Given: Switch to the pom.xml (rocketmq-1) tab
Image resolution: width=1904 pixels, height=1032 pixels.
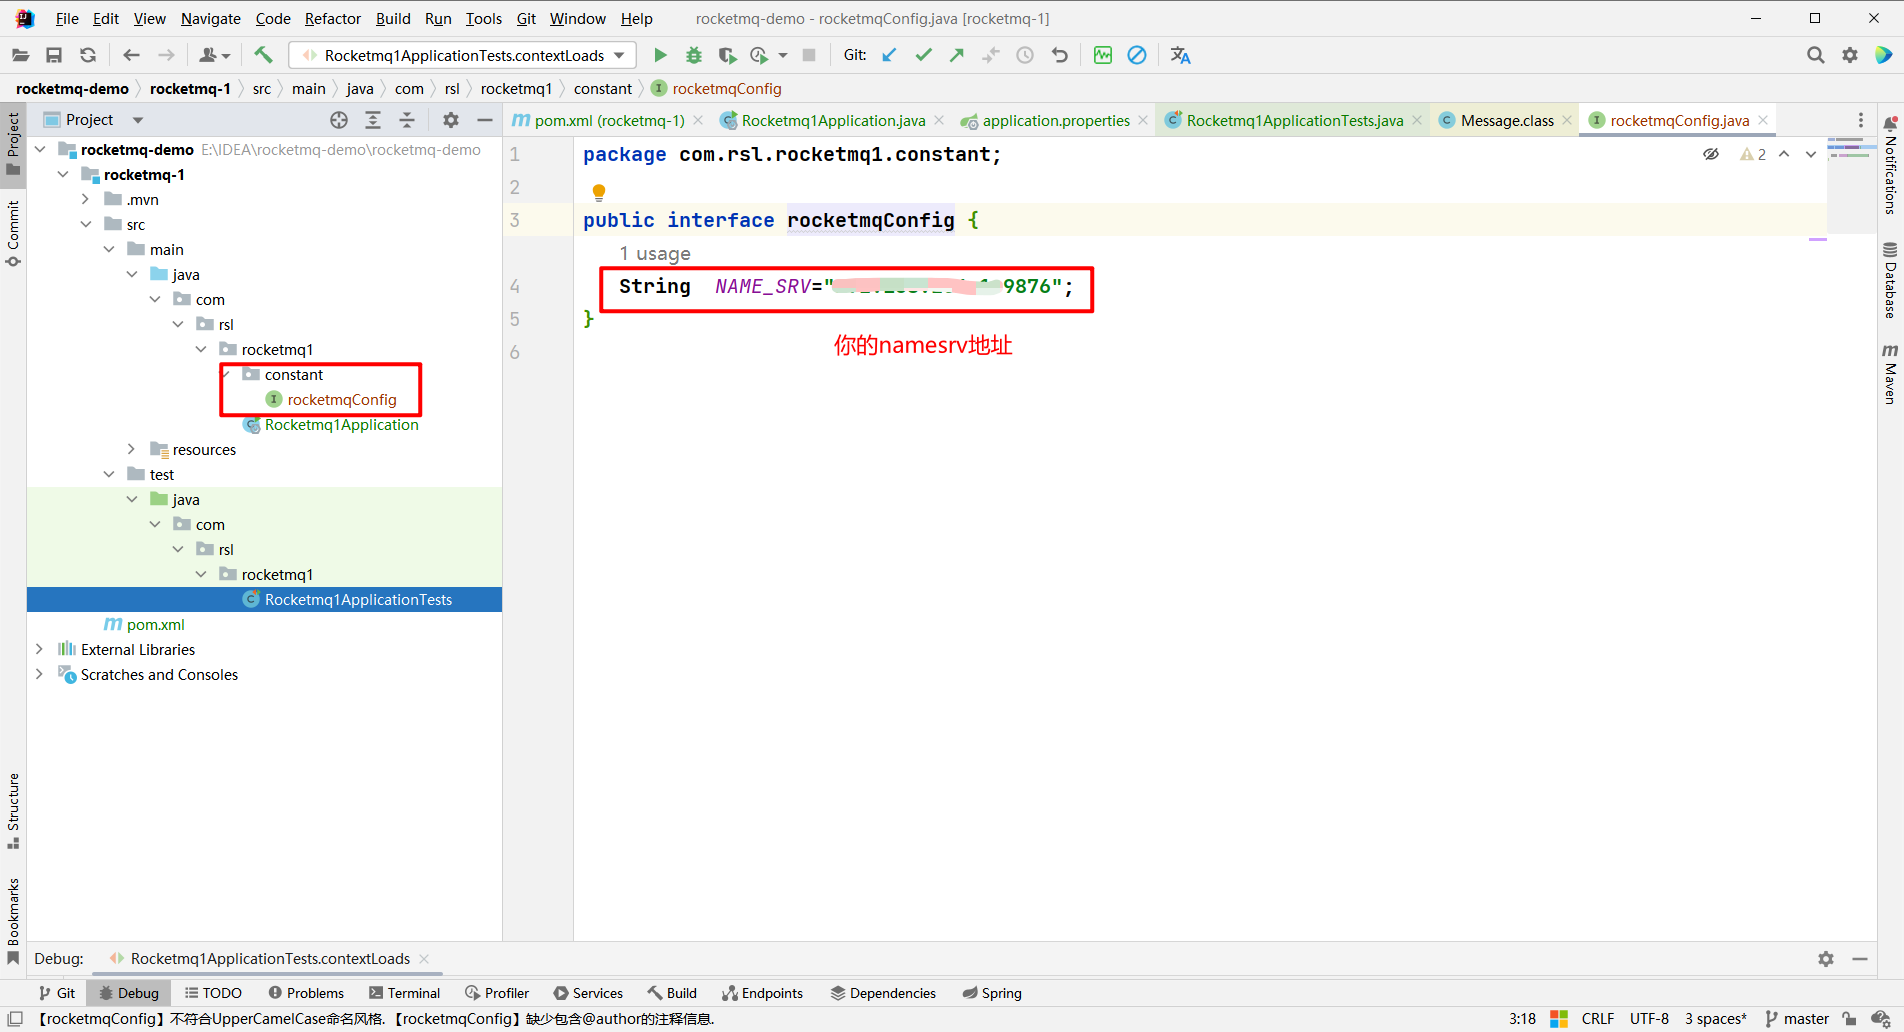Looking at the screenshot, I should (x=609, y=120).
